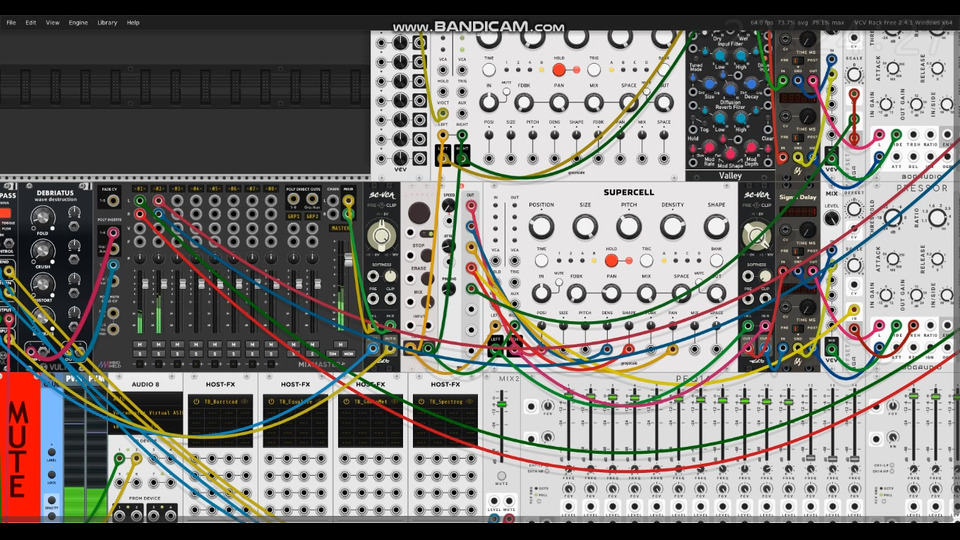
Task: Click the Sigma Delay TIME MS knob
Action: pos(807,230)
